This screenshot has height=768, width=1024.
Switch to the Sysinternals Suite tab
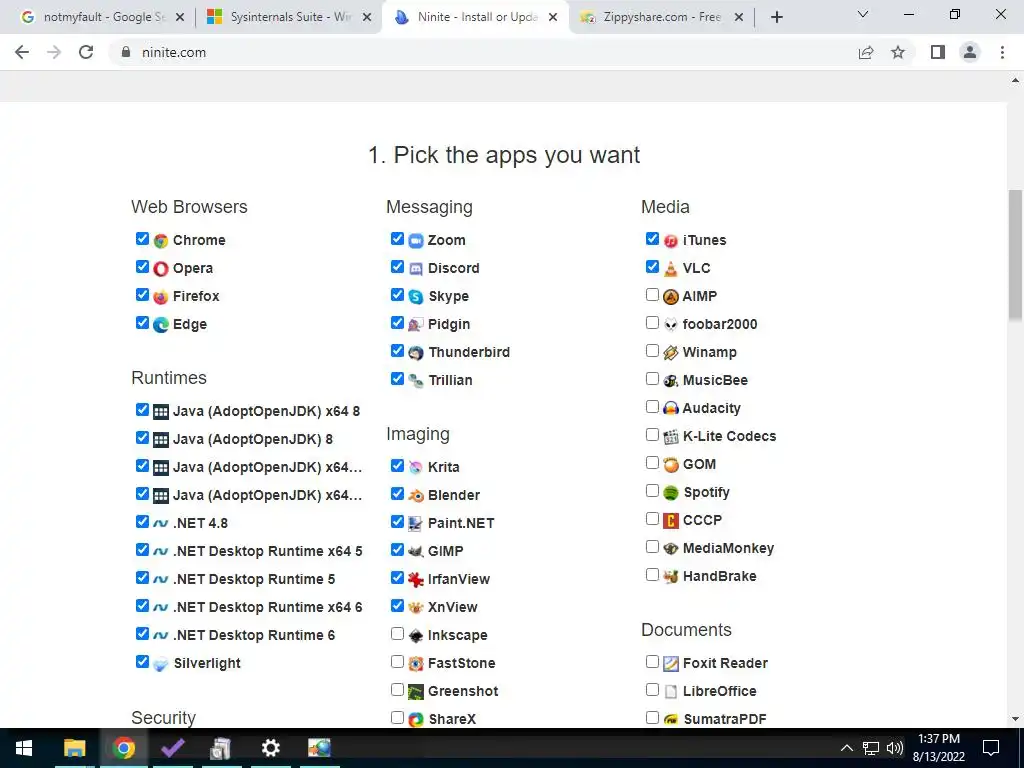288,17
